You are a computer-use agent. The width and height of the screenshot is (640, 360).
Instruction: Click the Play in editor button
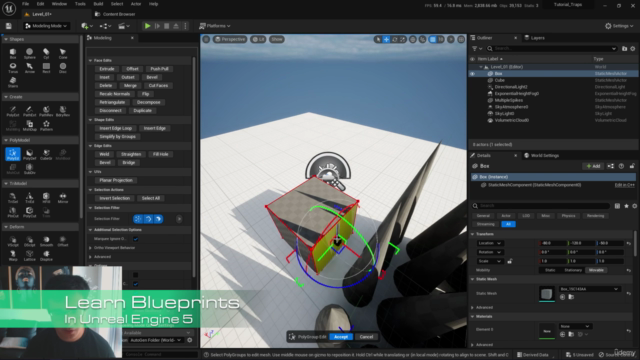[x=147, y=26]
